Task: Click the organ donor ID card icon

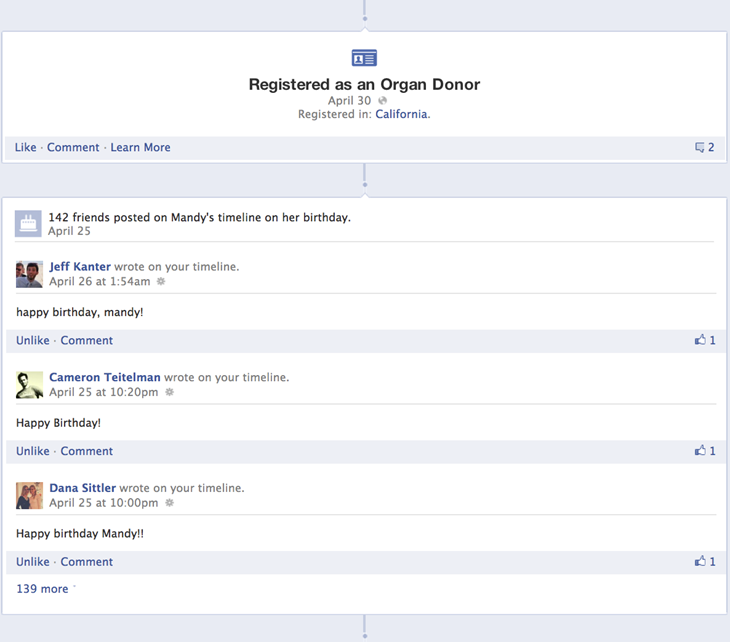Action: pos(364,58)
